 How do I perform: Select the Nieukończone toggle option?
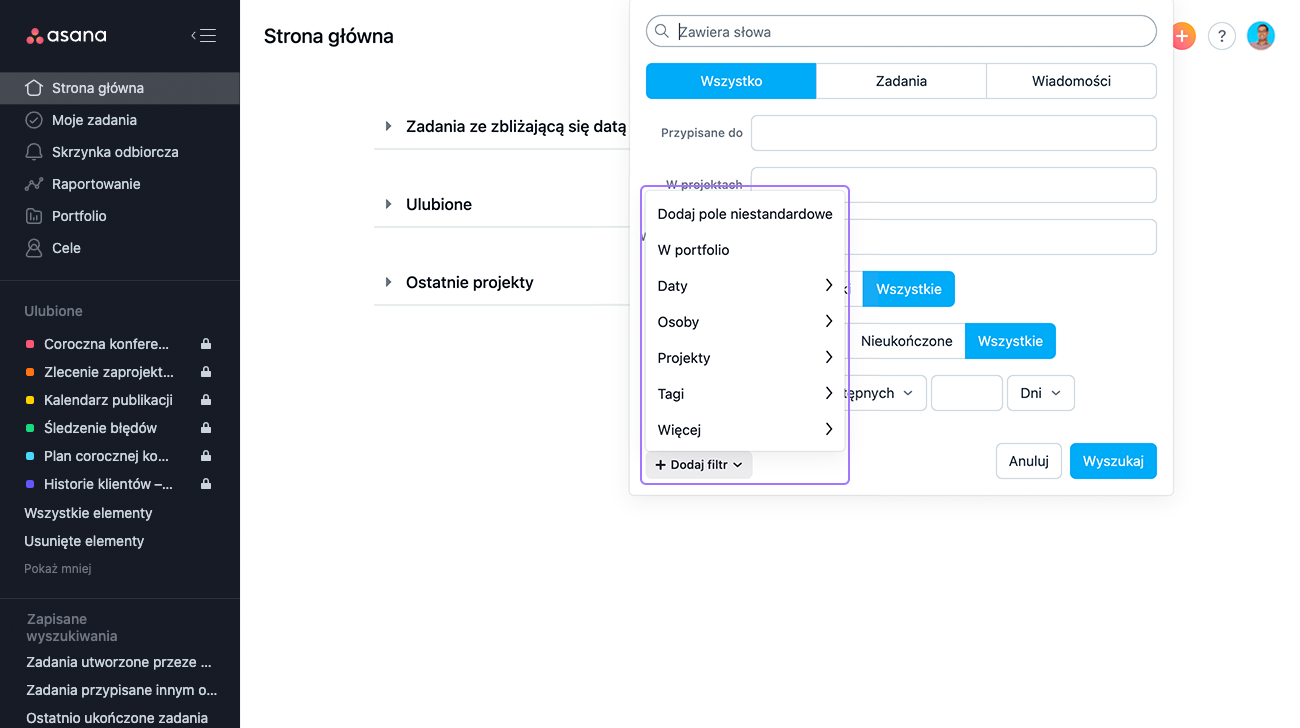tap(906, 341)
